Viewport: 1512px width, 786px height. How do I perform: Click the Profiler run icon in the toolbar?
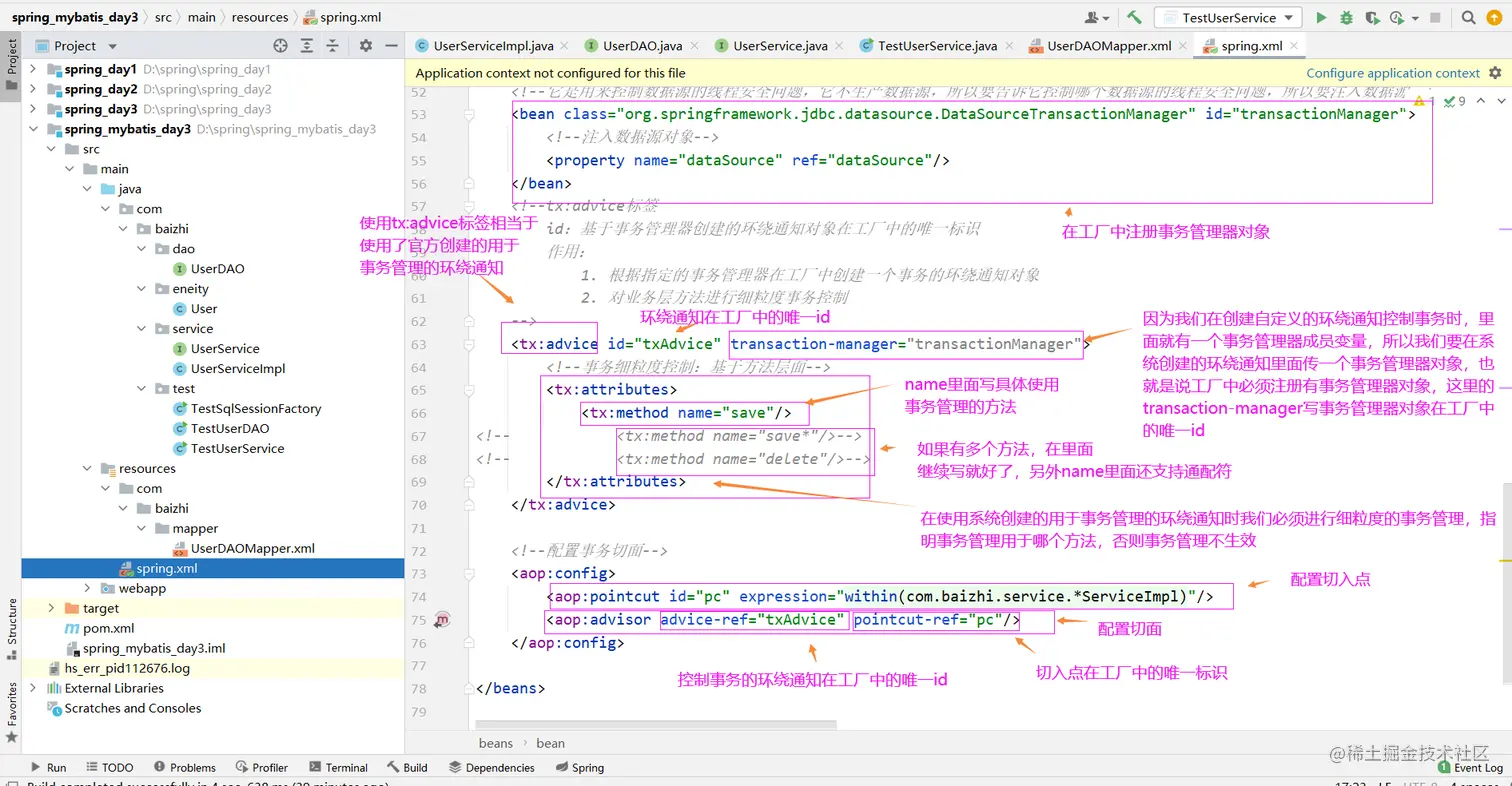(x=1396, y=18)
